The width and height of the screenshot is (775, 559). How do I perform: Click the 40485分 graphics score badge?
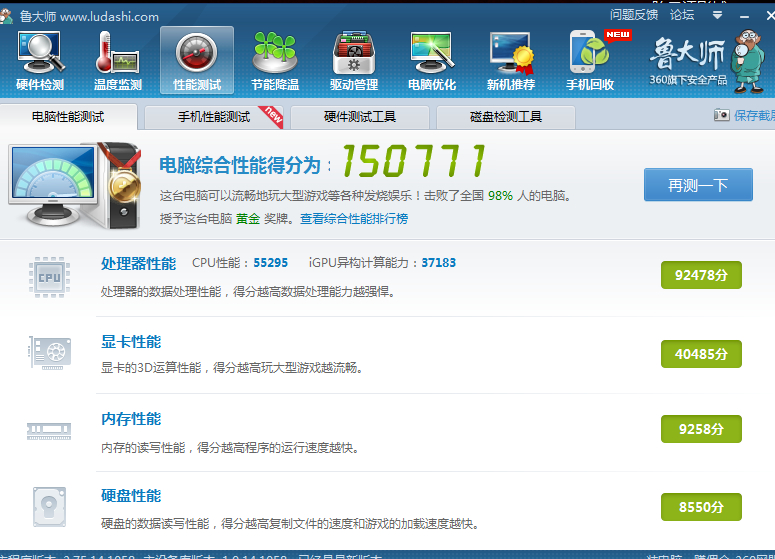[701, 354]
